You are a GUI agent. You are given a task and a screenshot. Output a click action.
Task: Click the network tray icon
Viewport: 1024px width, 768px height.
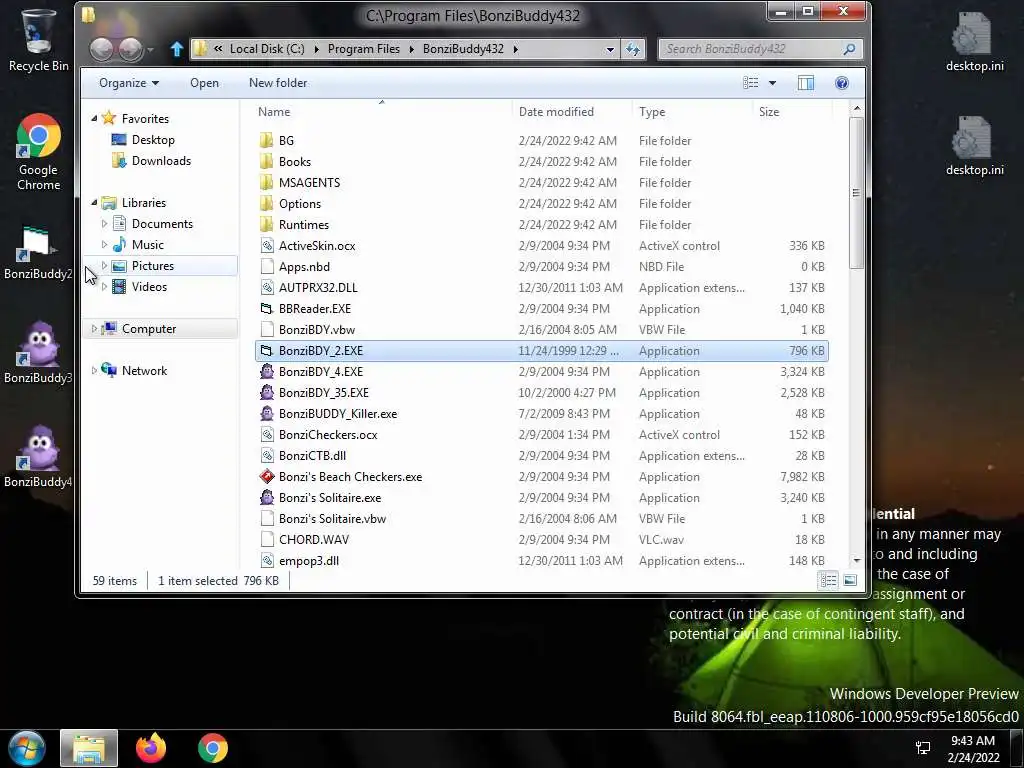pyautogui.click(x=923, y=748)
